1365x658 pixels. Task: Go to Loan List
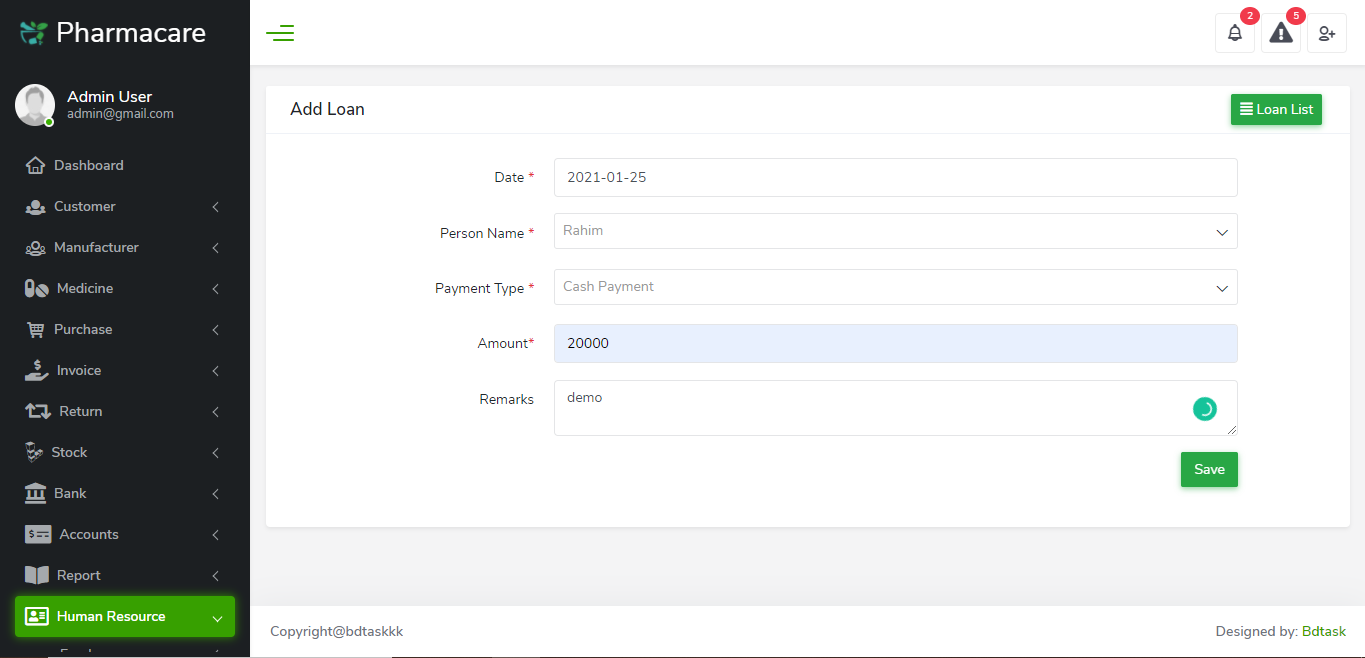point(1275,109)
